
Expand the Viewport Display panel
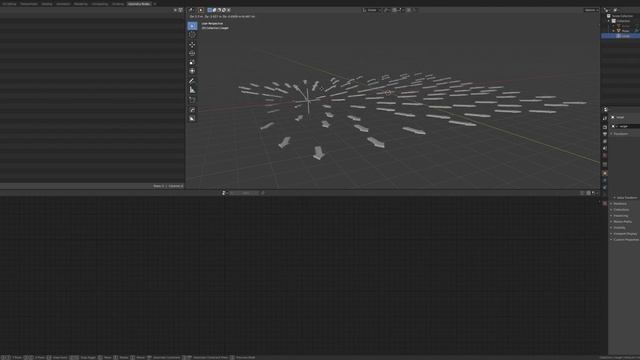click(x=624, y=234)
